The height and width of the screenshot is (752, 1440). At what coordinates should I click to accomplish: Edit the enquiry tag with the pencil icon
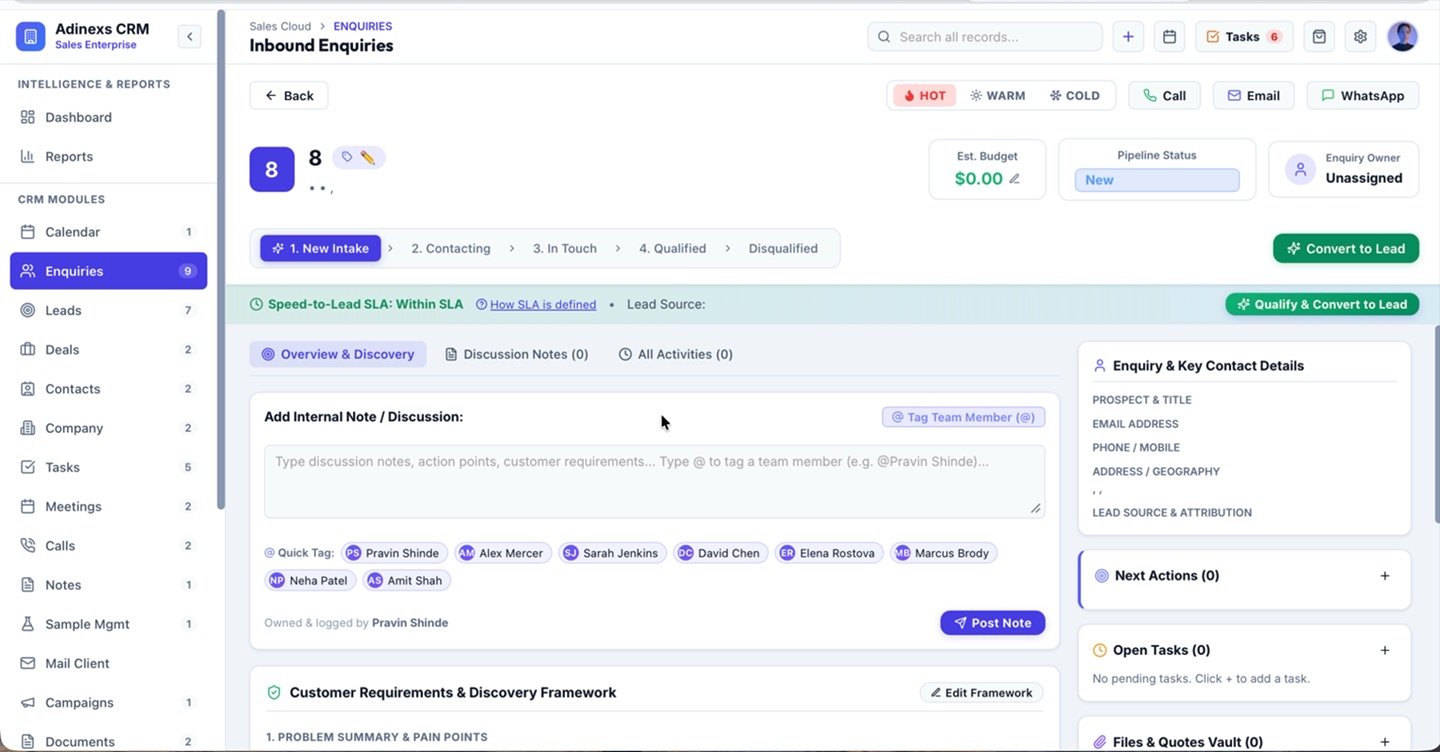pyautogui.click(x=368, y=157)
